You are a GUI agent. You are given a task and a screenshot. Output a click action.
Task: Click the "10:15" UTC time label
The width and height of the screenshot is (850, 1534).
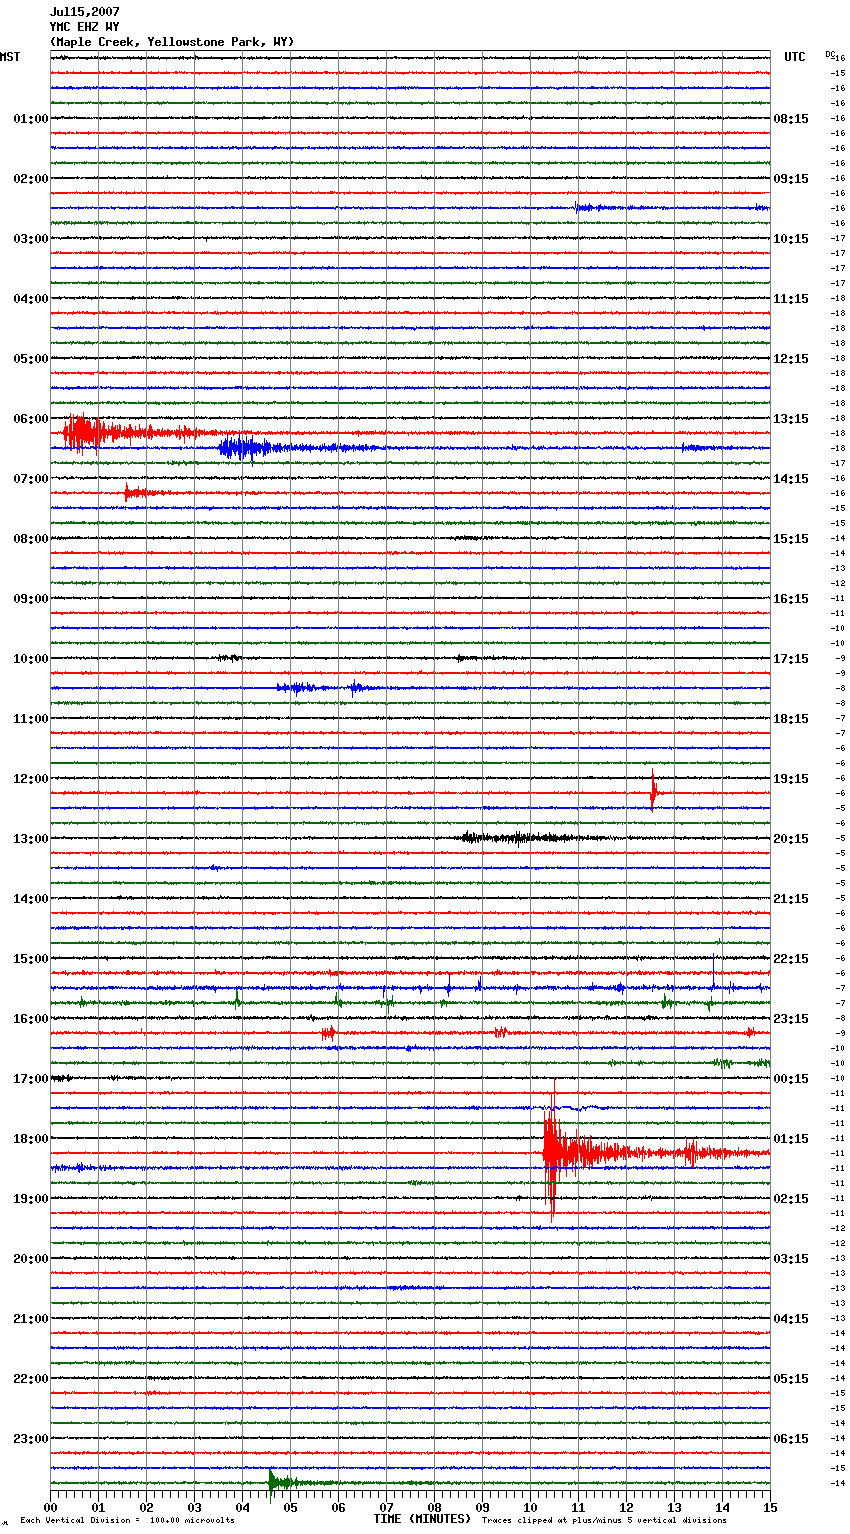(x=791, y=239)
